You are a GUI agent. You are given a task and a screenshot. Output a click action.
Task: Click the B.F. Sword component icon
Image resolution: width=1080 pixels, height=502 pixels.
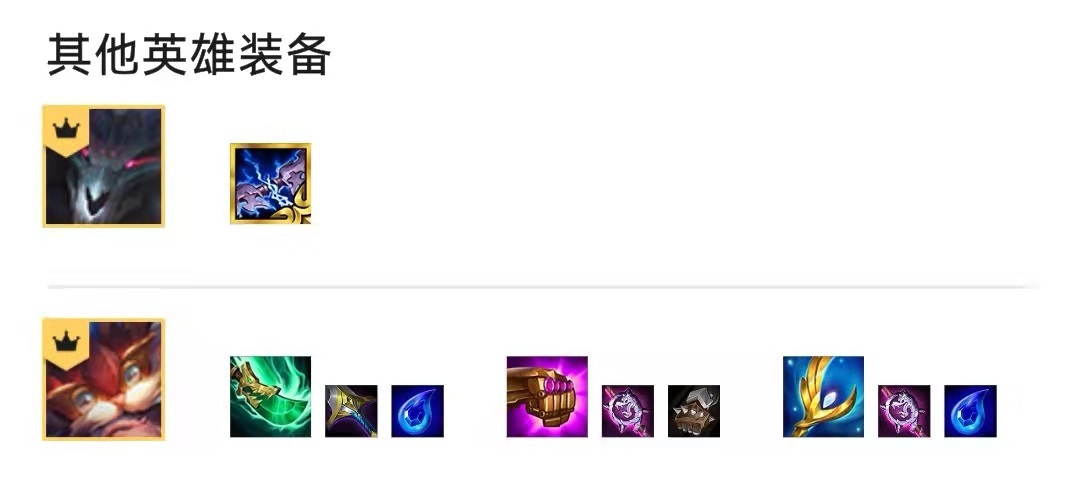pos(351,411)
